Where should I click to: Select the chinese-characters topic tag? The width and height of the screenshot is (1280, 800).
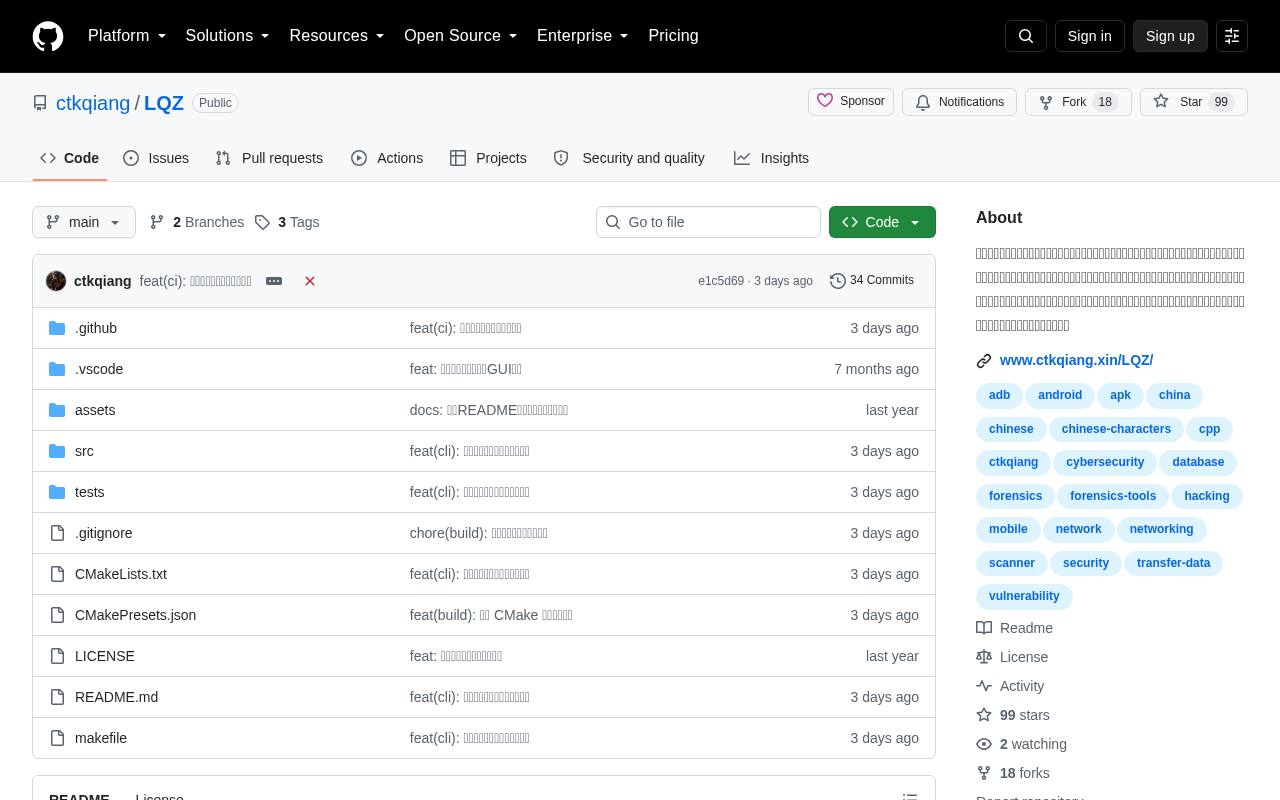1116,429
